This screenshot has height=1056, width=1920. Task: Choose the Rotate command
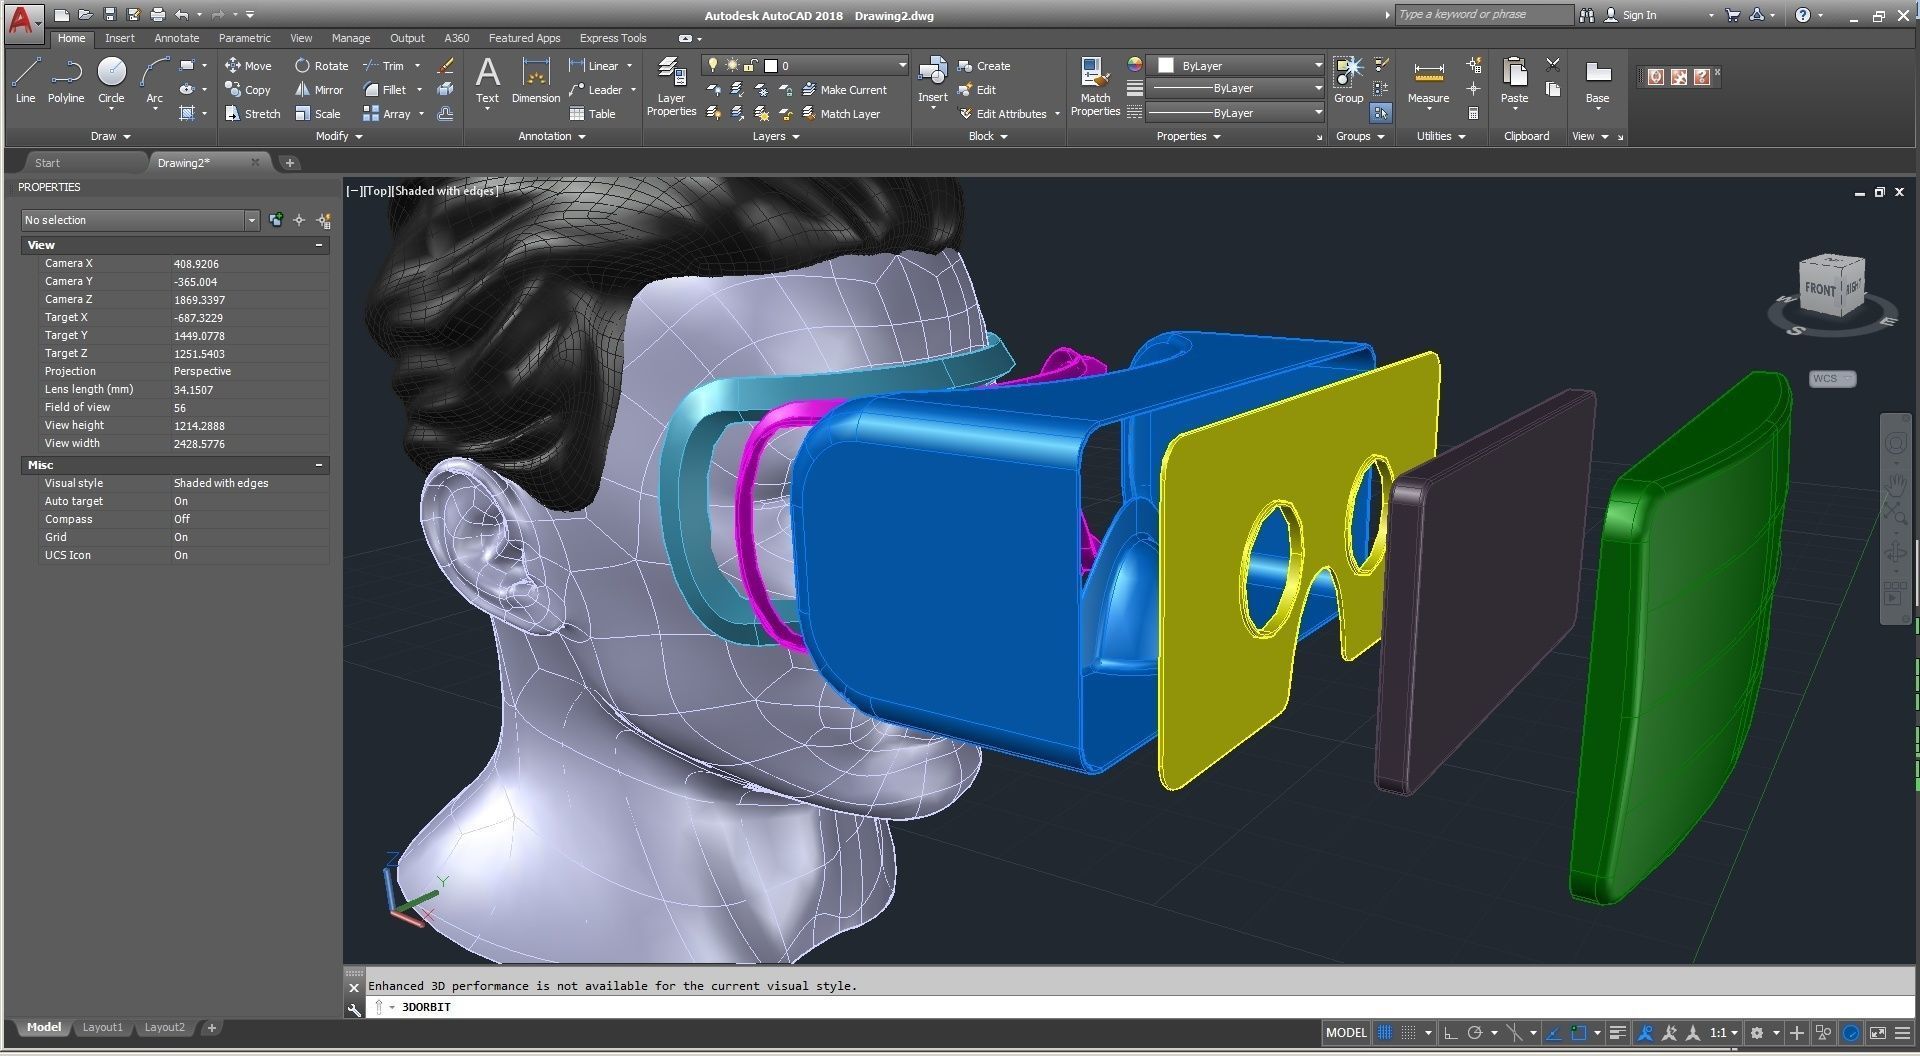[x=321, y=66]
